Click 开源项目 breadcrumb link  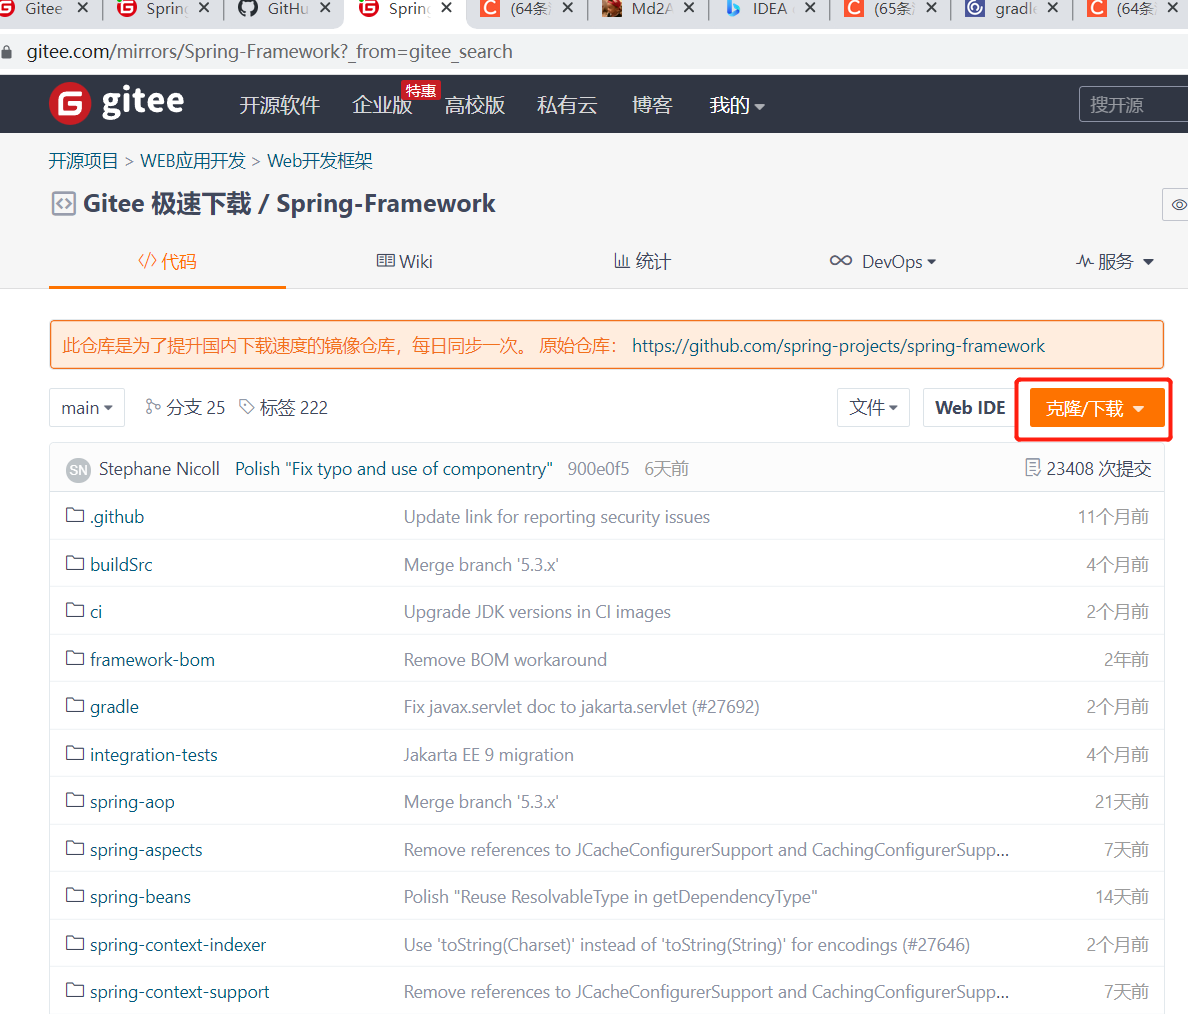83,161
